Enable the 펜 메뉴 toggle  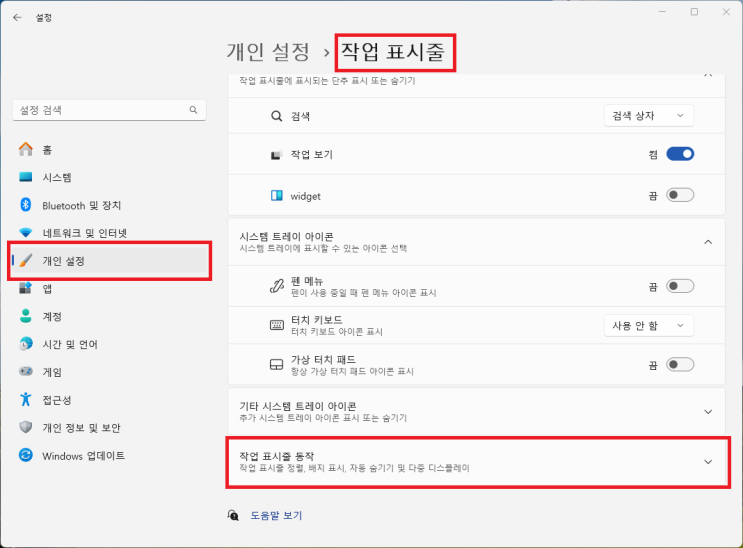[680, 286]
